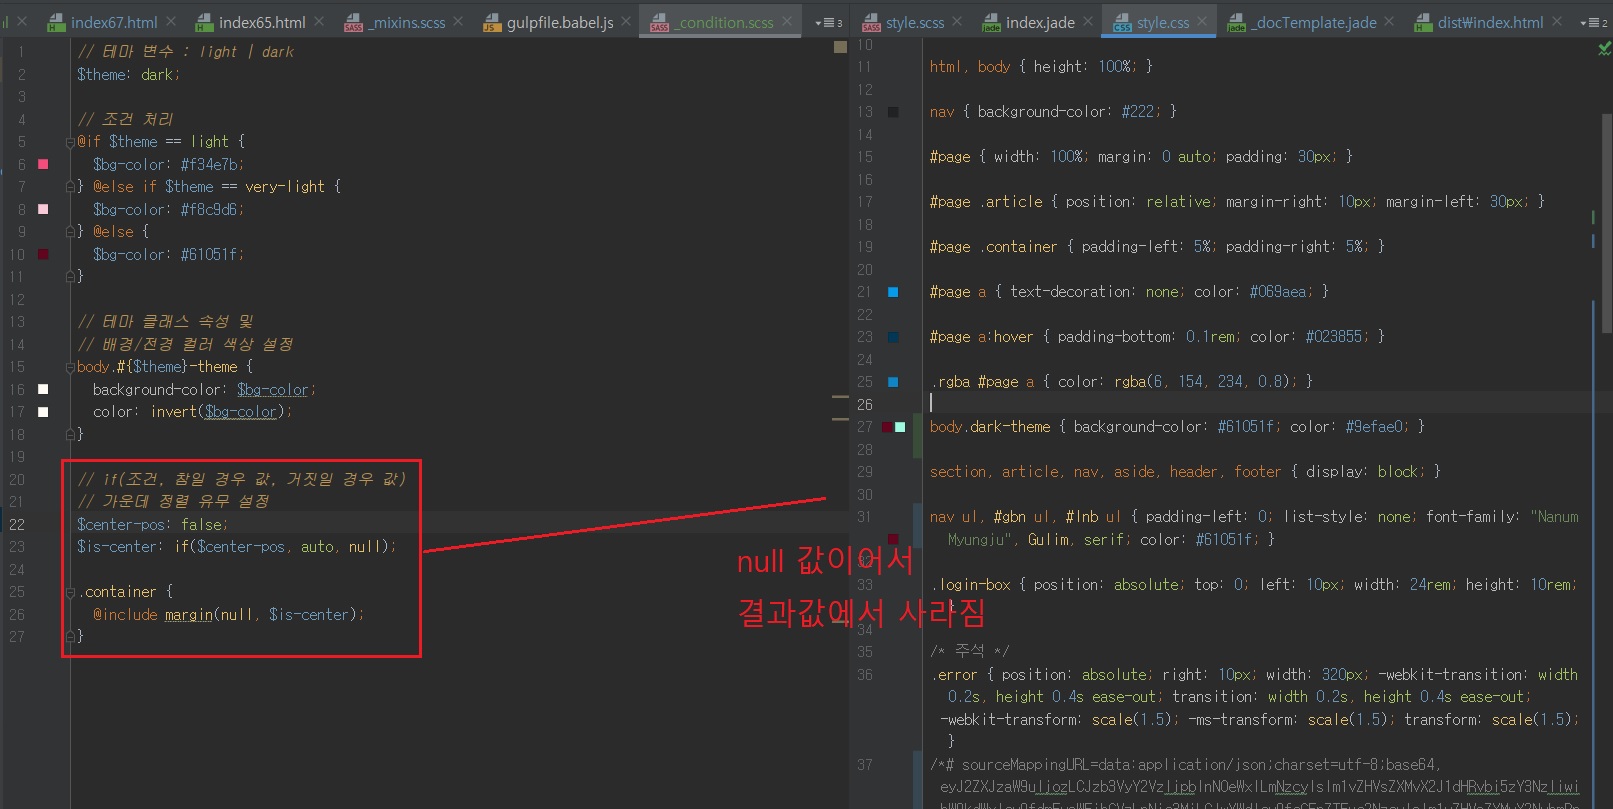
Task: Click the green inspection checkmark in right editor
Action: 1604,48
